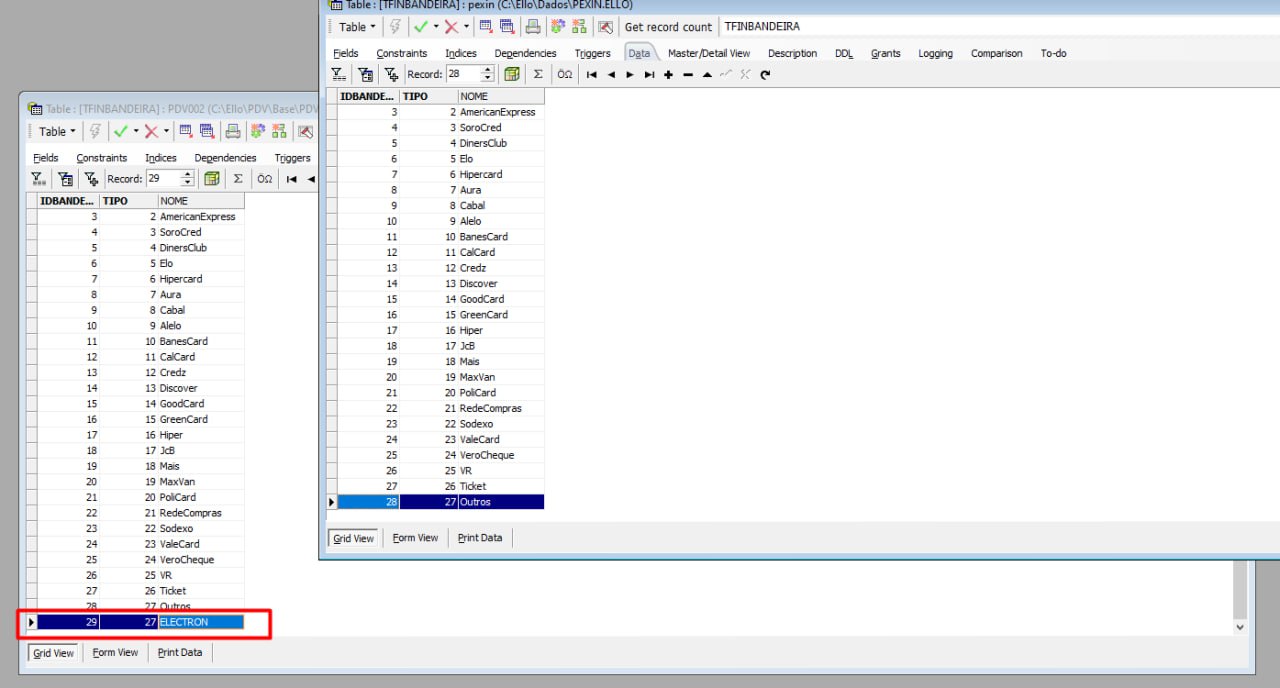Toggle the sigma summary icon in PDV002 window

tap(238, 179)
